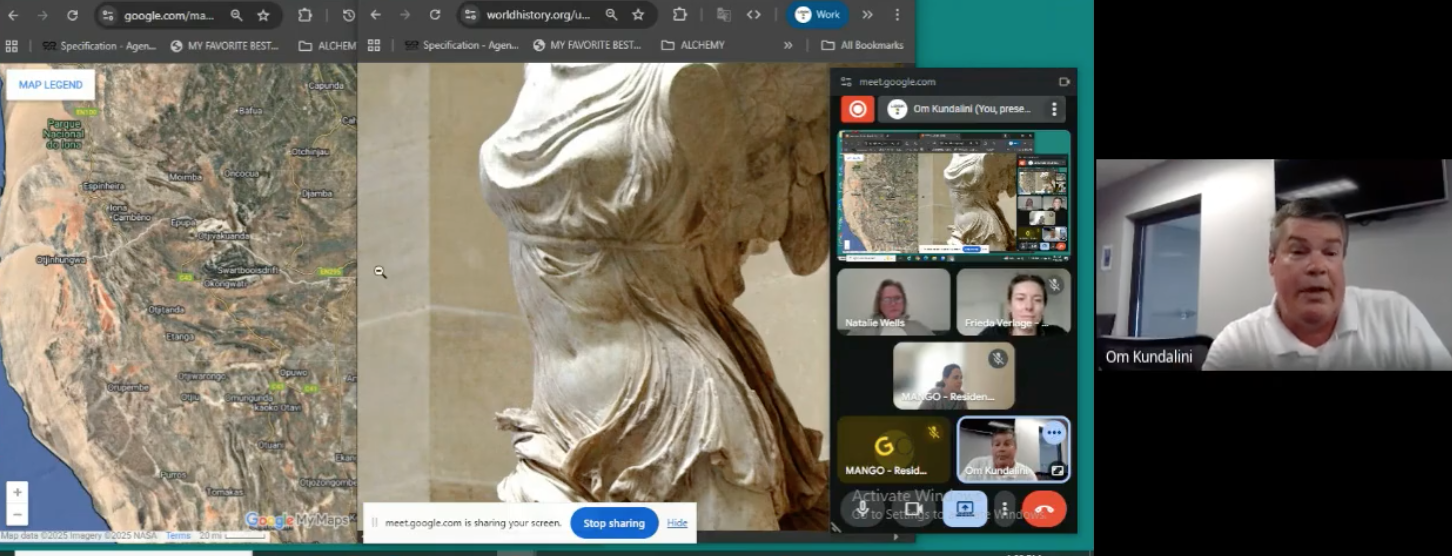Open the All Bookmarks folder

point(862,45)
